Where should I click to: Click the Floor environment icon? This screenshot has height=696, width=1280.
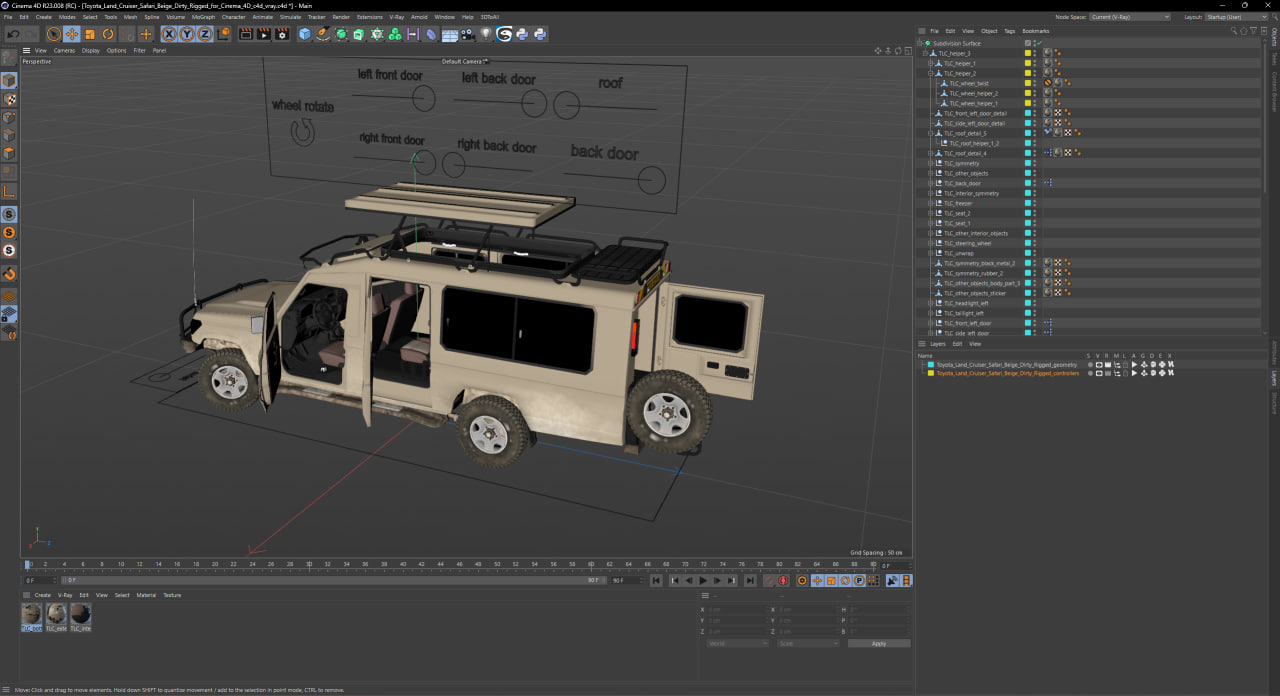[450, 34]
